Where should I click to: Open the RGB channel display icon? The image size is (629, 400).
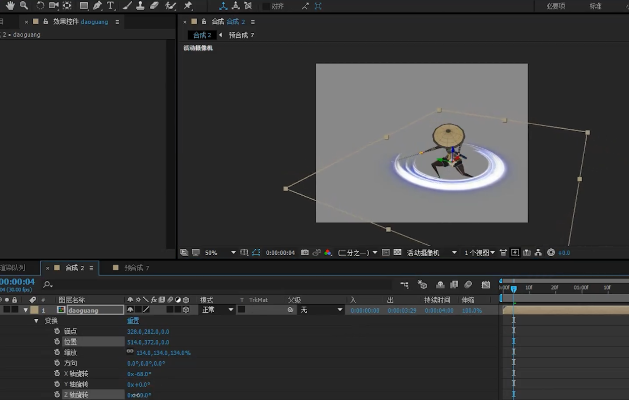(x=328, y=252)
